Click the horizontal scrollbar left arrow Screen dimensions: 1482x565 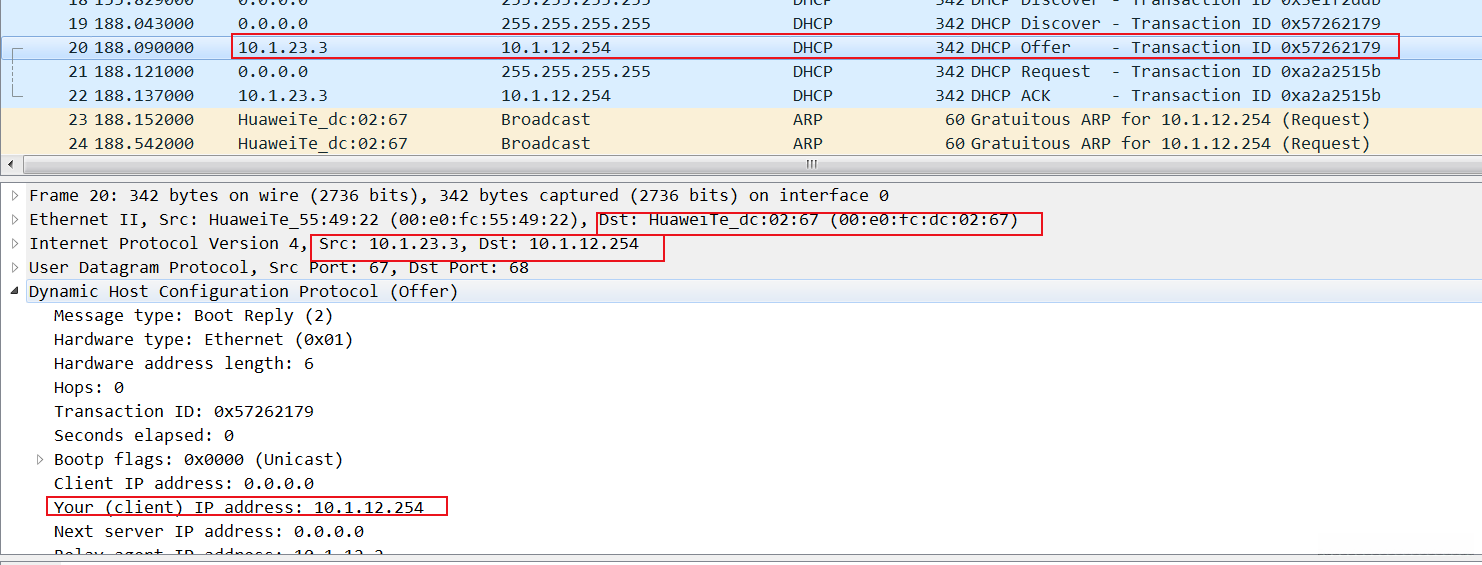click(x=9, y=164)
